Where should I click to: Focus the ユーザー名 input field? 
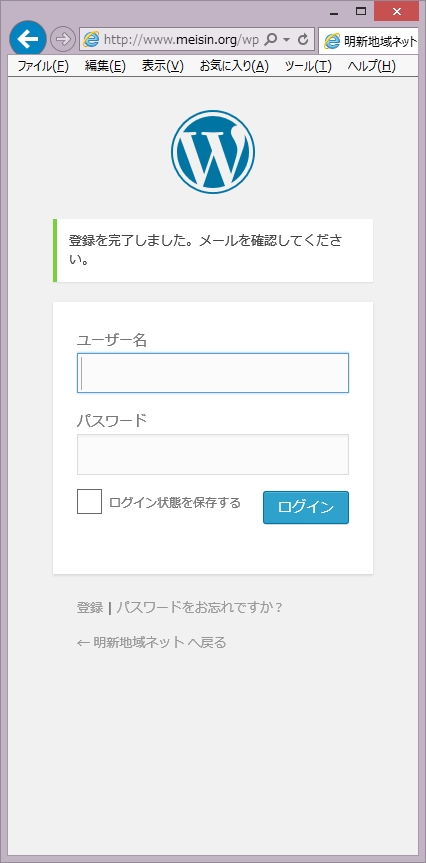[213, 373]
